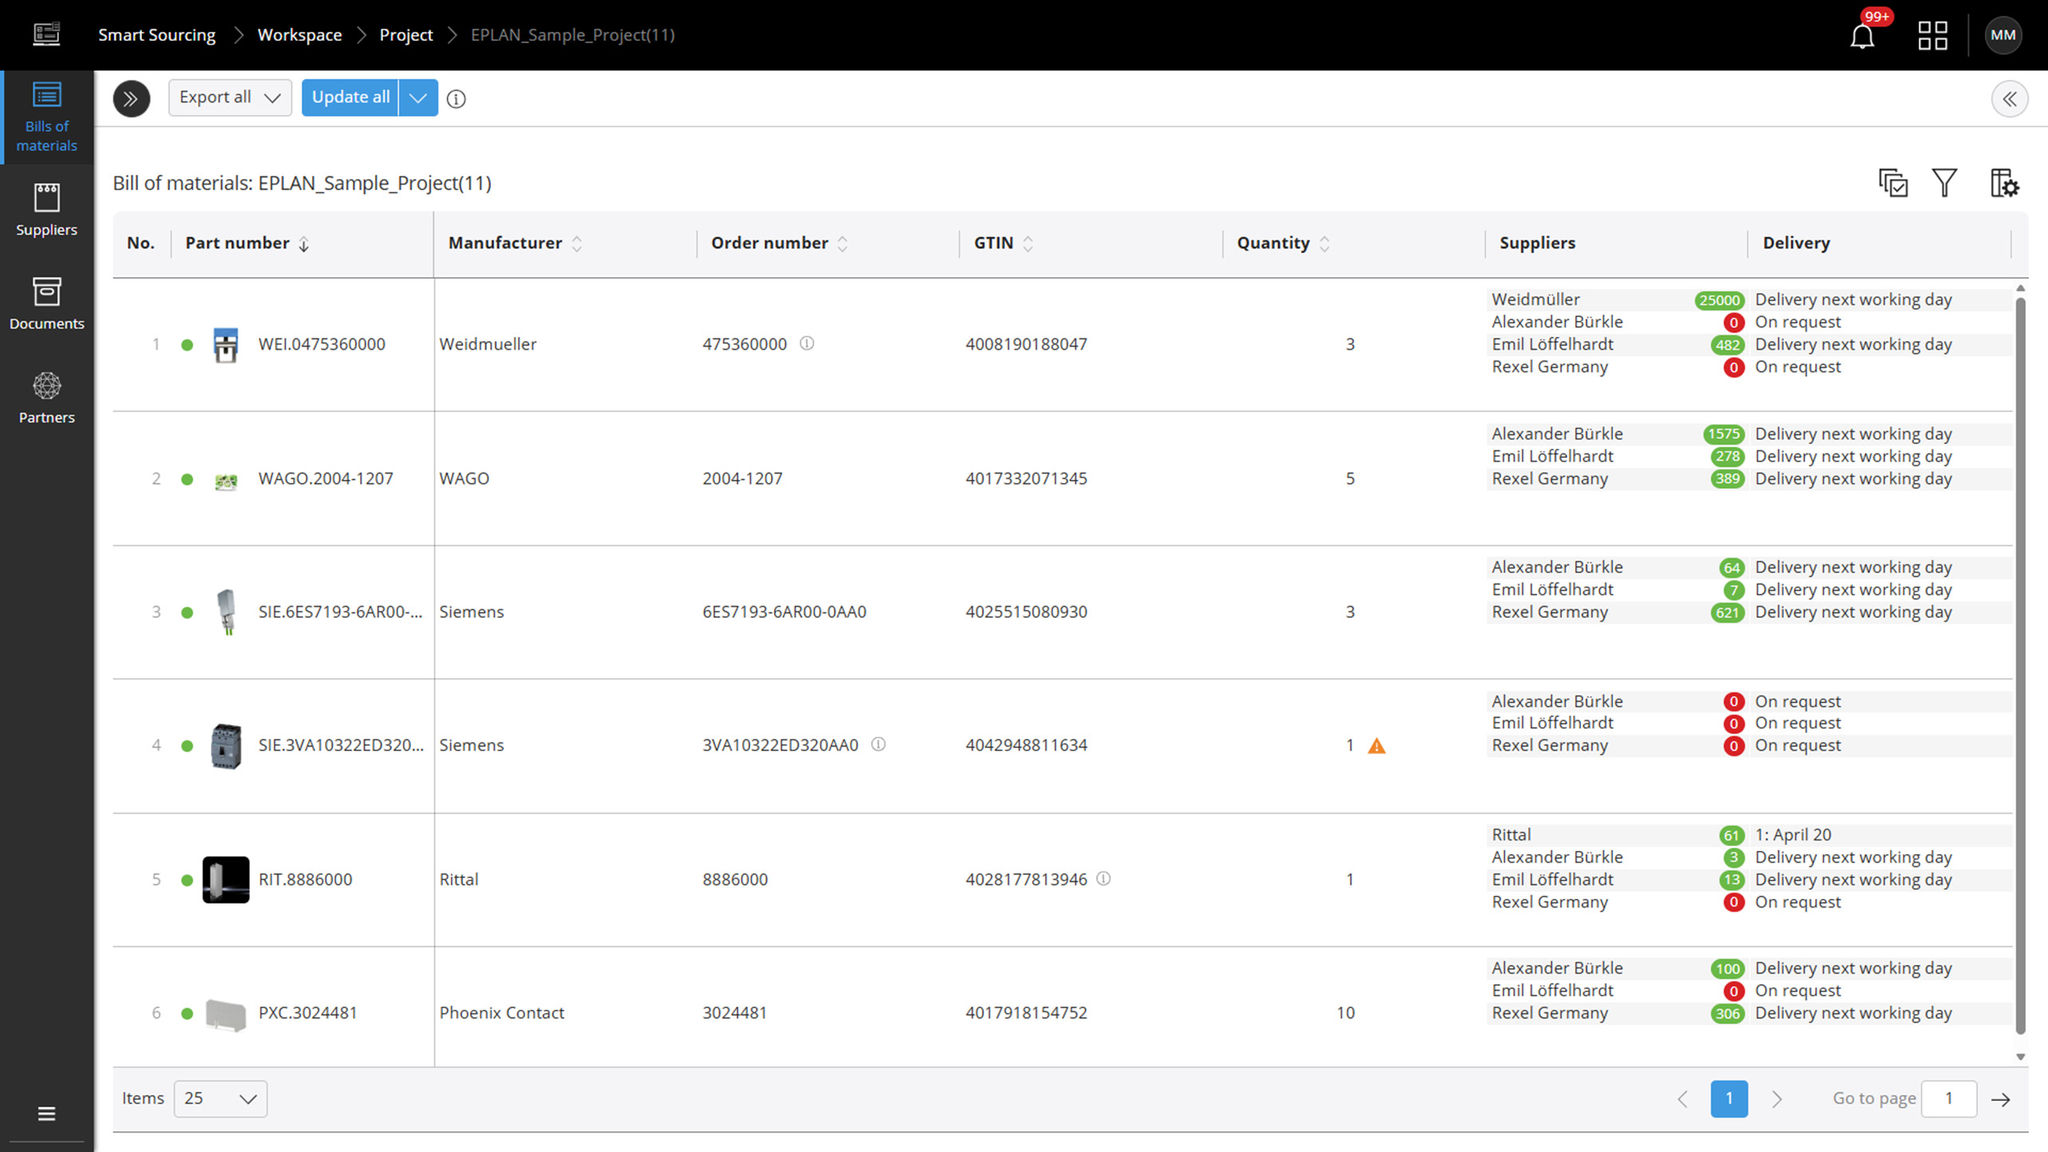Collapse right panel with double chevron
The height and width of the screenshot is (1152, 2048).
2009,99
